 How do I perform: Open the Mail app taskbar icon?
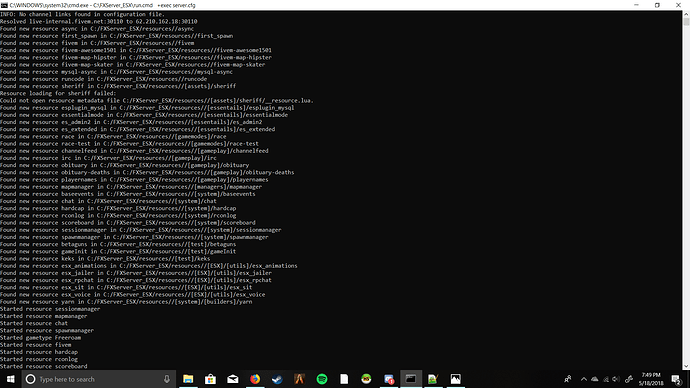tap(233, 379)
